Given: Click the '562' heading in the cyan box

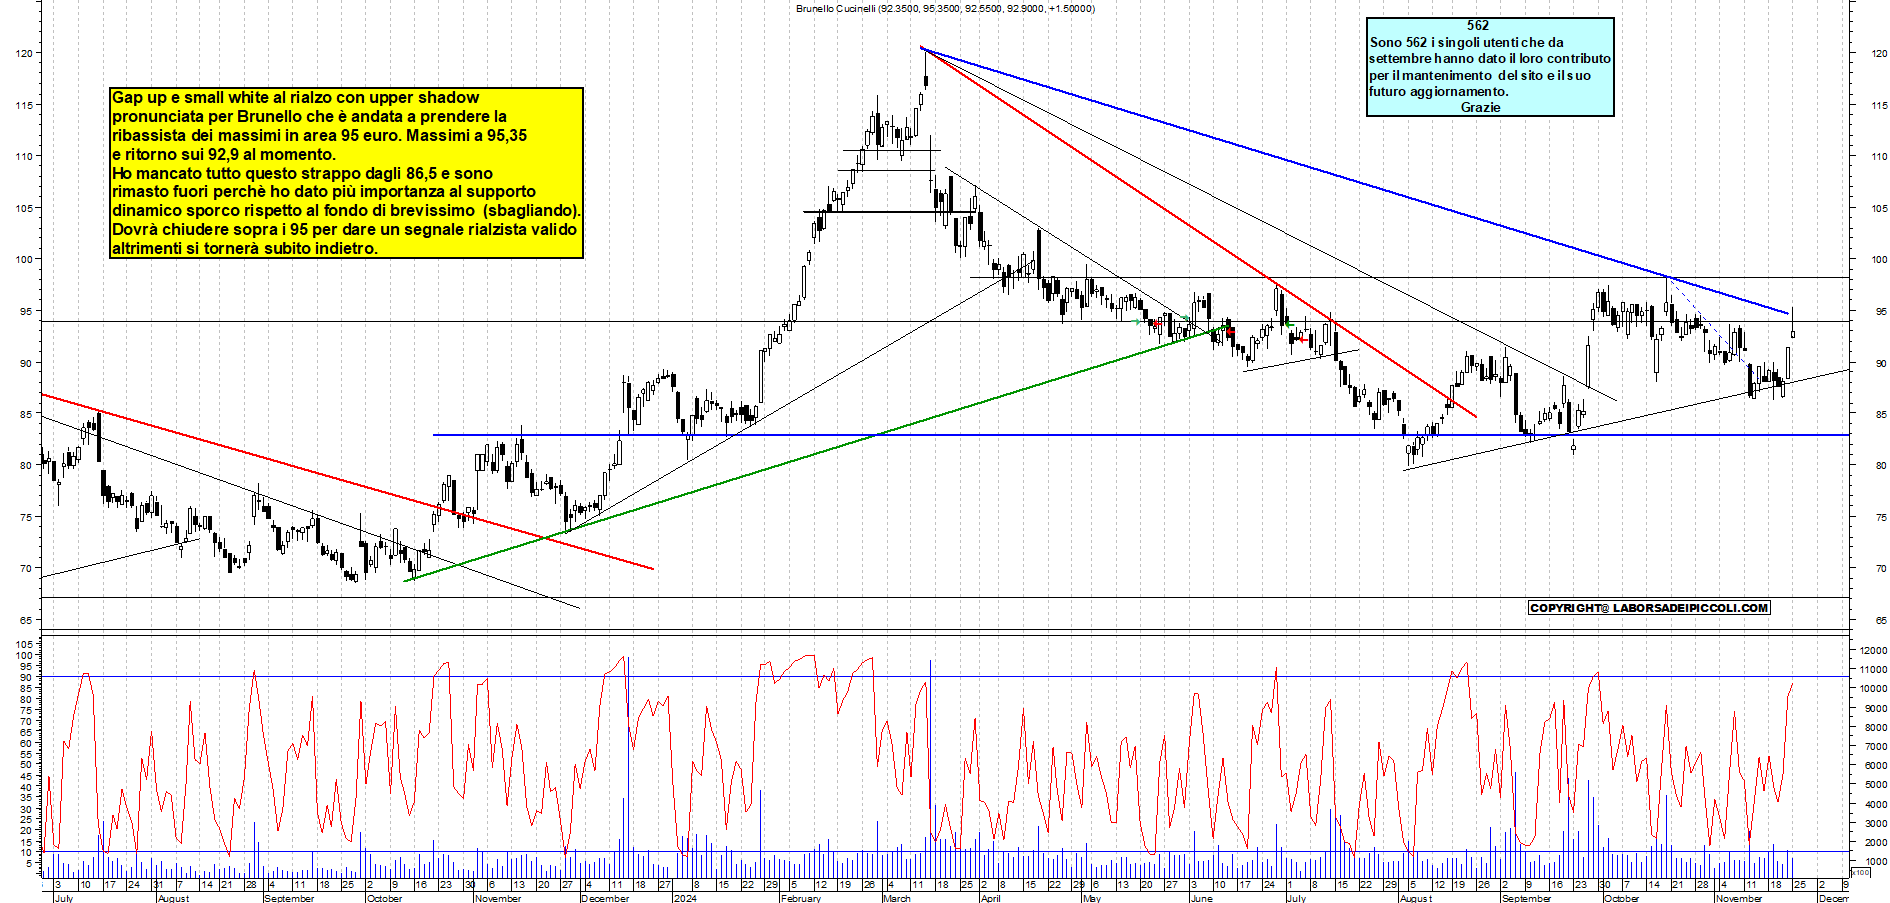Looking at the screenshot, I should (1478, 26).
